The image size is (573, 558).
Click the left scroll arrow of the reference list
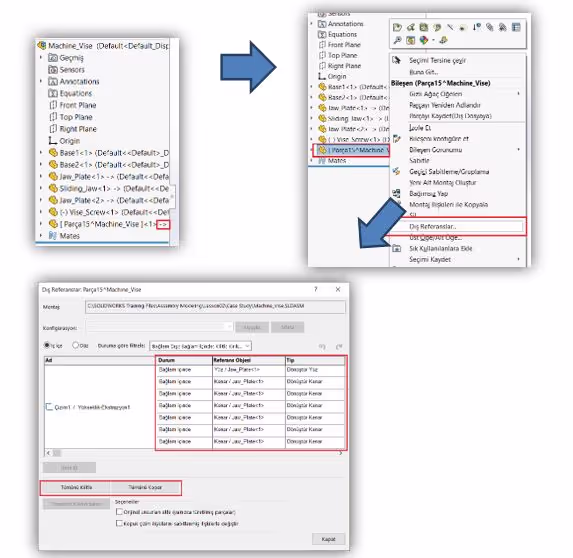pos(48,453)
